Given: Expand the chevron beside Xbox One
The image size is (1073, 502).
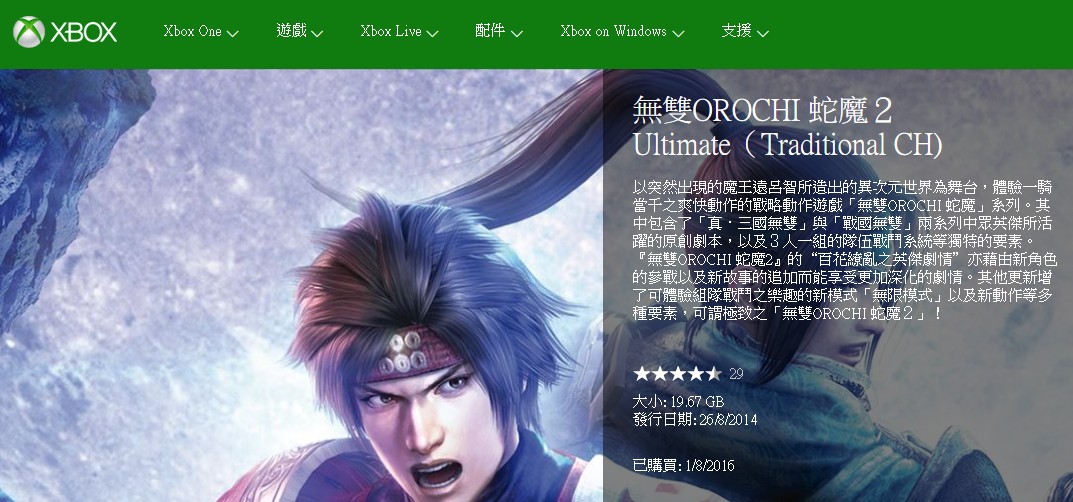Looking at the screenshot, I should pyautogui.click(x=232, y=33).
